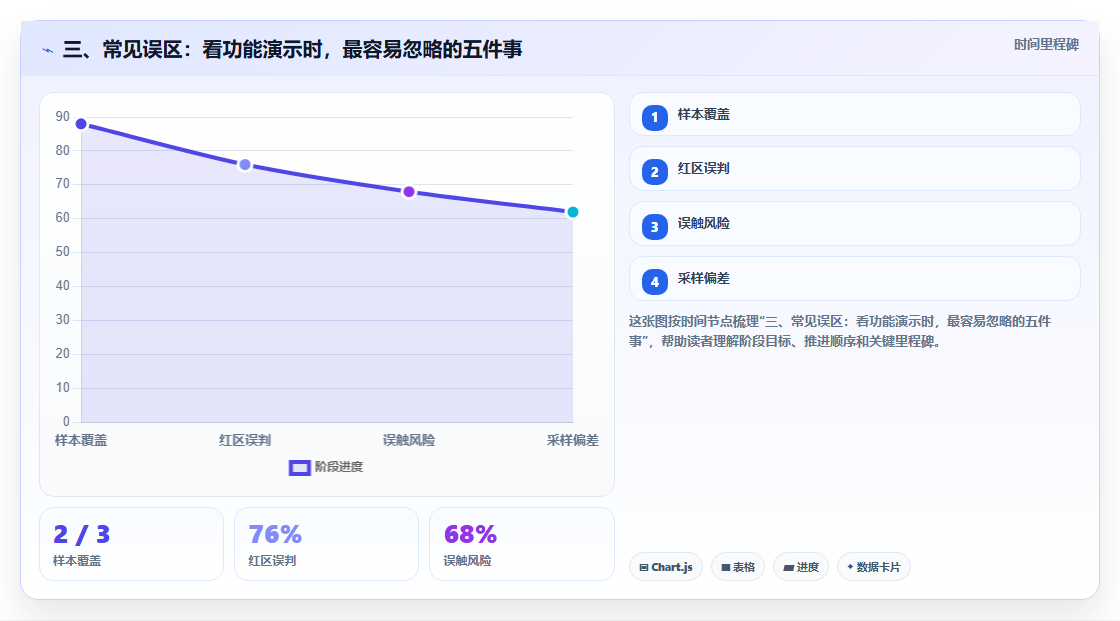Select the 样本覆盖 data point at 88
Viewport: 1120px width, 621px height.
pos(81,124)
